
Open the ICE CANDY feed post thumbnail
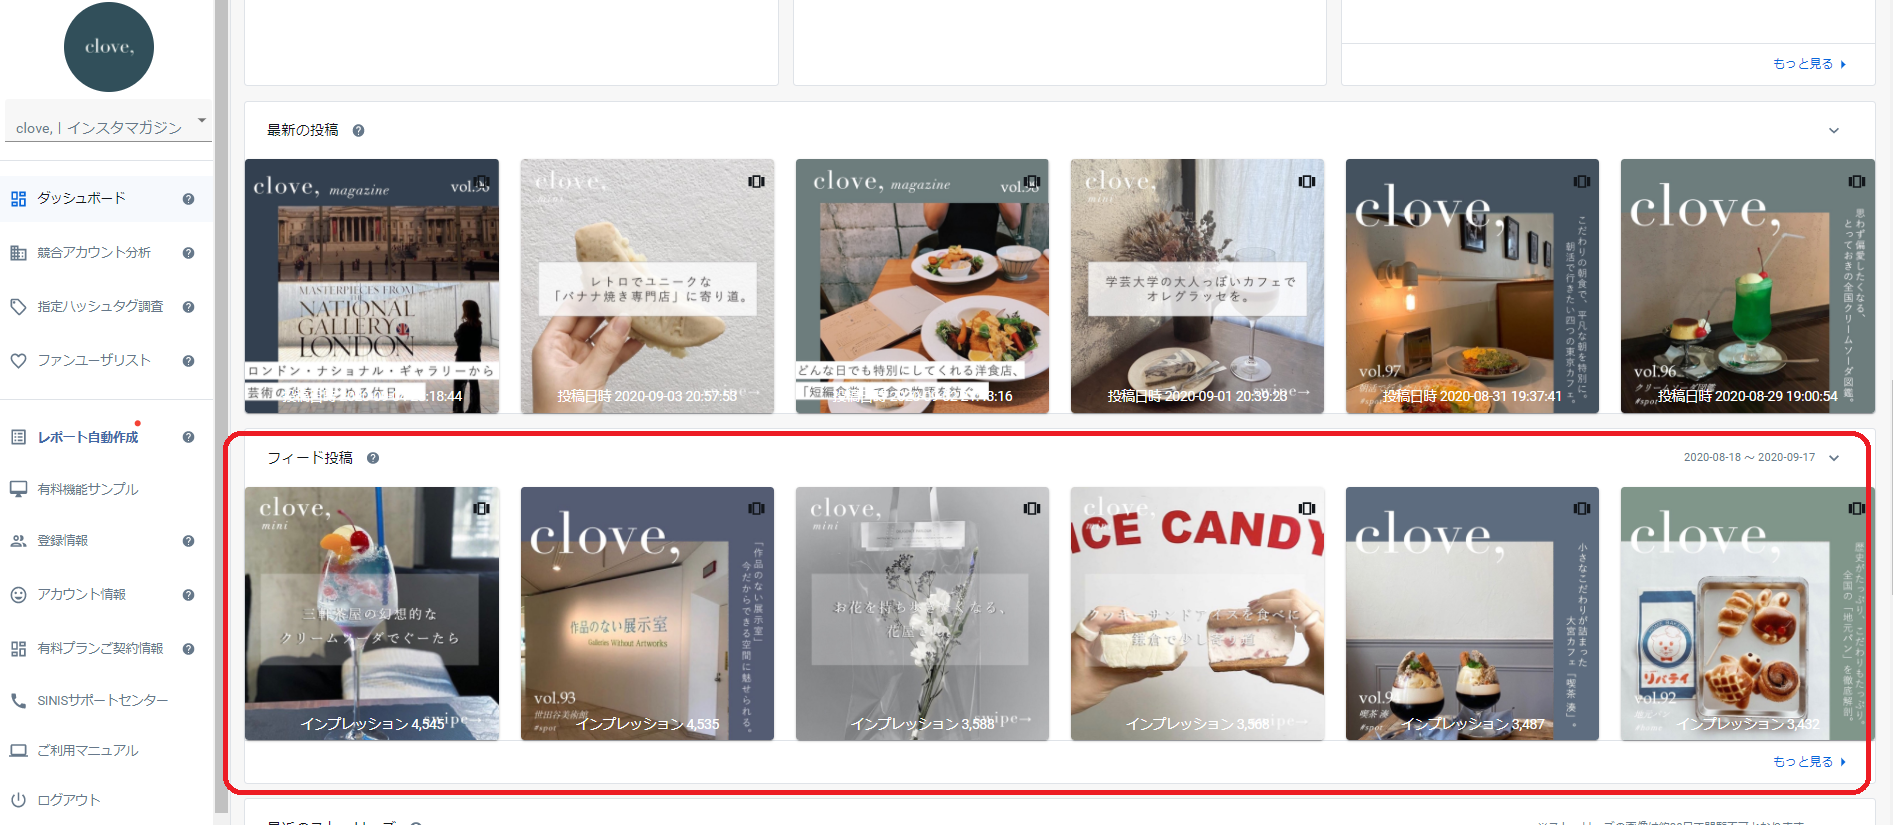point(1197,614)
